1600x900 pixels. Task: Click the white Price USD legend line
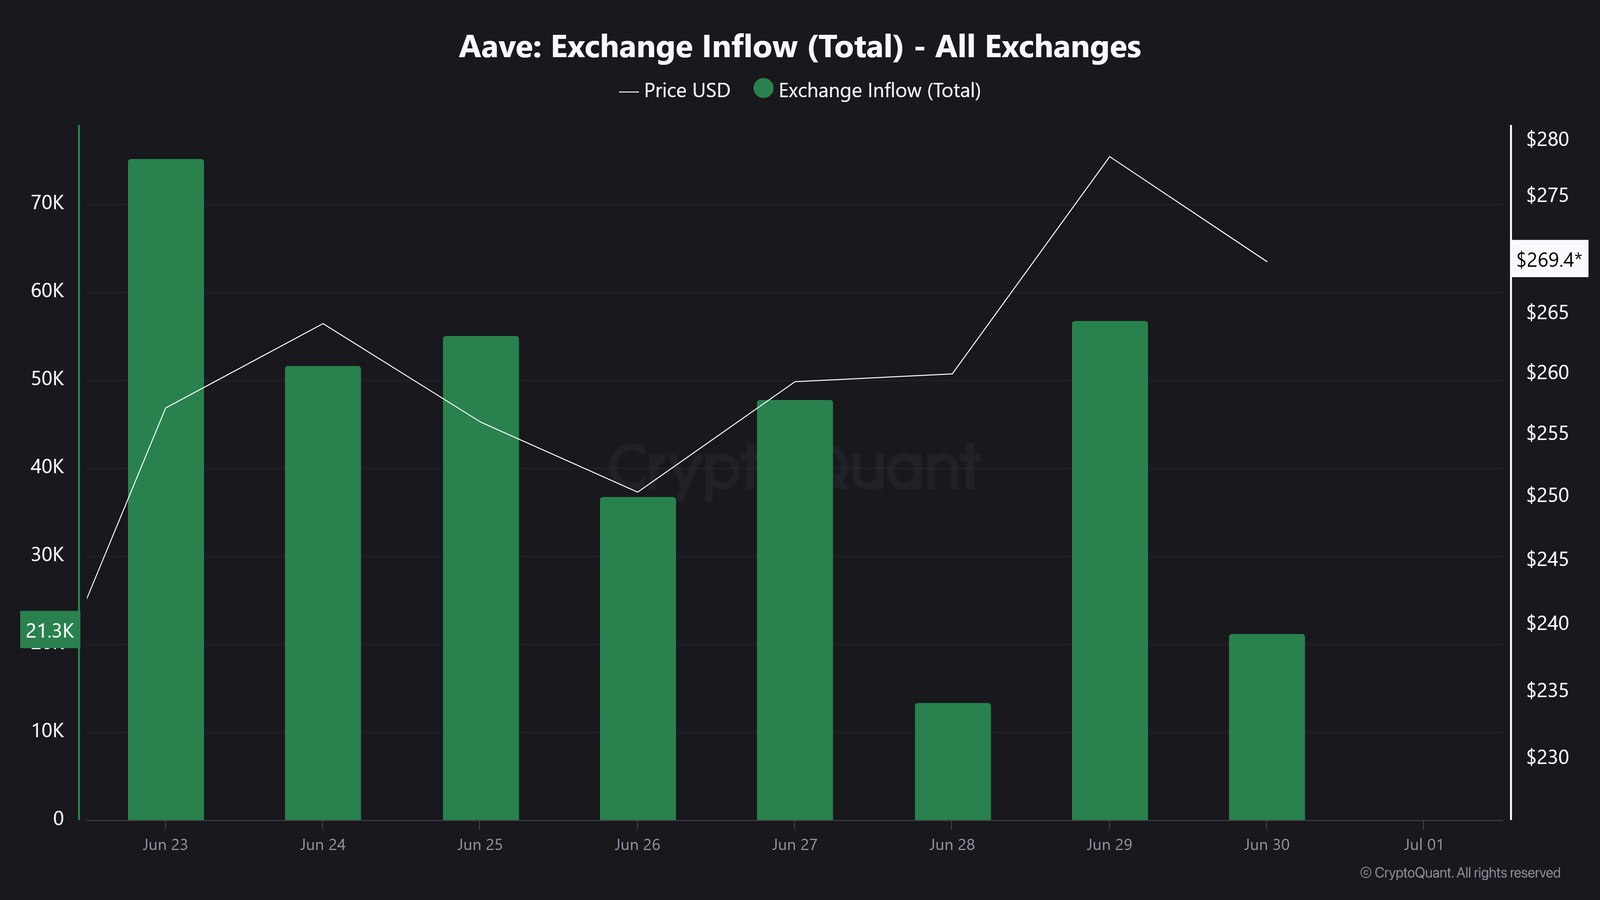coord(628,91)
